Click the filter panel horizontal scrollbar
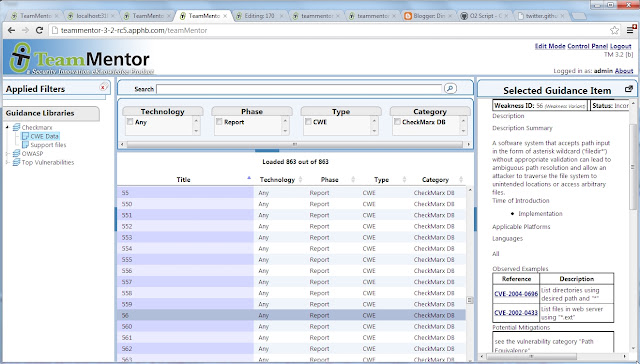This screenshot has height=364, width=640. tap(295, 144)
